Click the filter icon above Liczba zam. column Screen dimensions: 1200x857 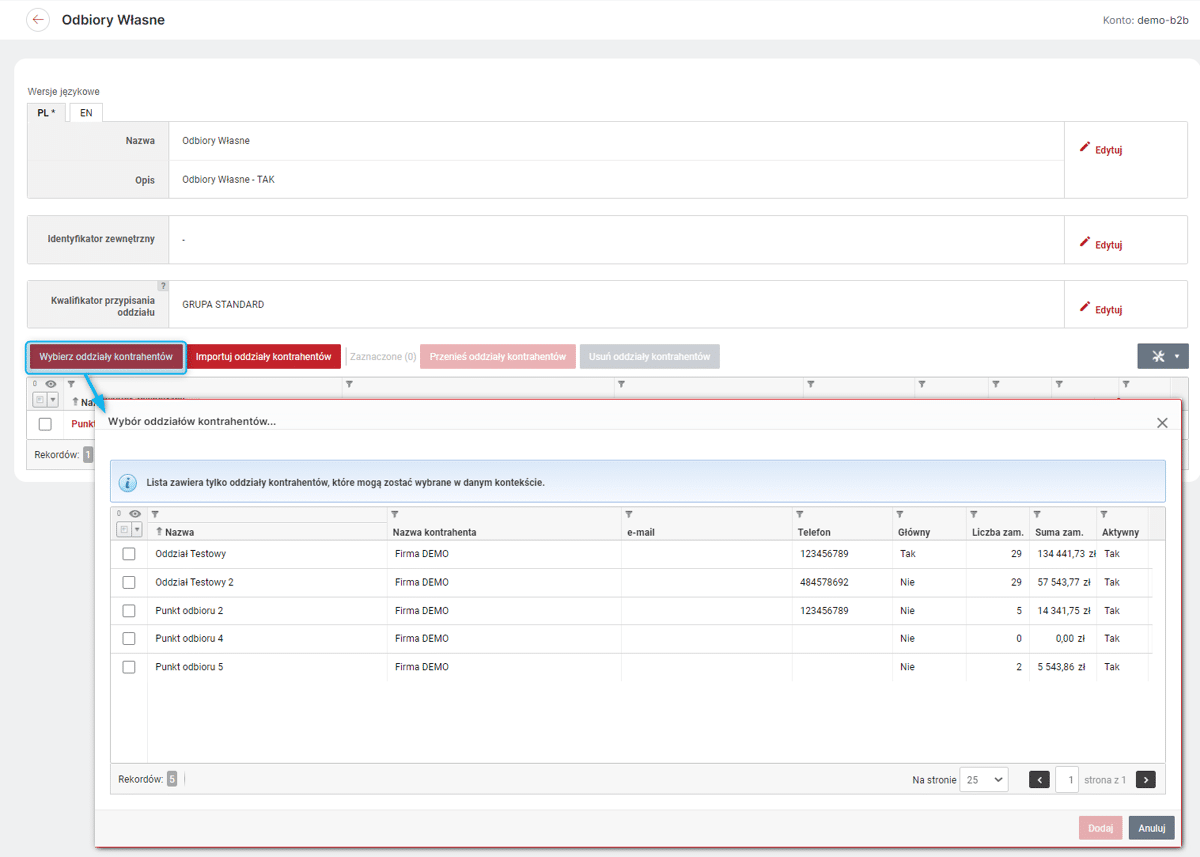[974, 514]
